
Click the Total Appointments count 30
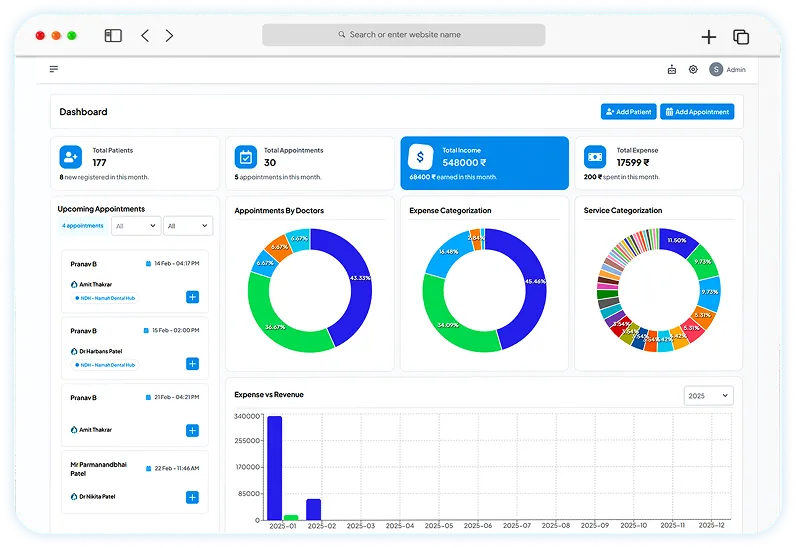pyautogui.click(x=270, y=163)
